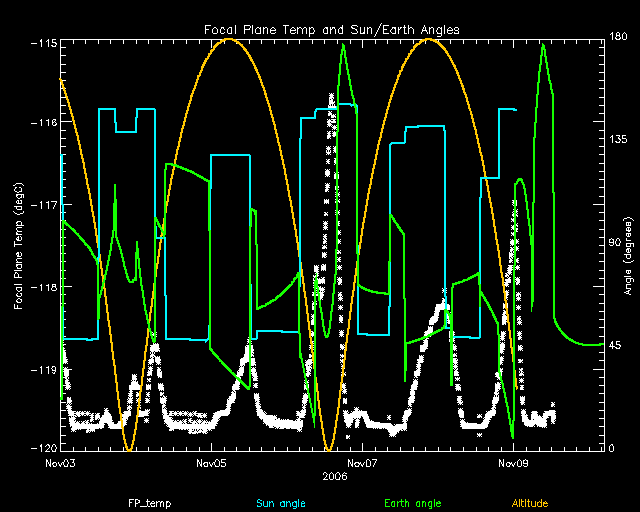Click the Focal Plane Temp (degC) axis label
640x512 pixels.
tap(19, 244)
